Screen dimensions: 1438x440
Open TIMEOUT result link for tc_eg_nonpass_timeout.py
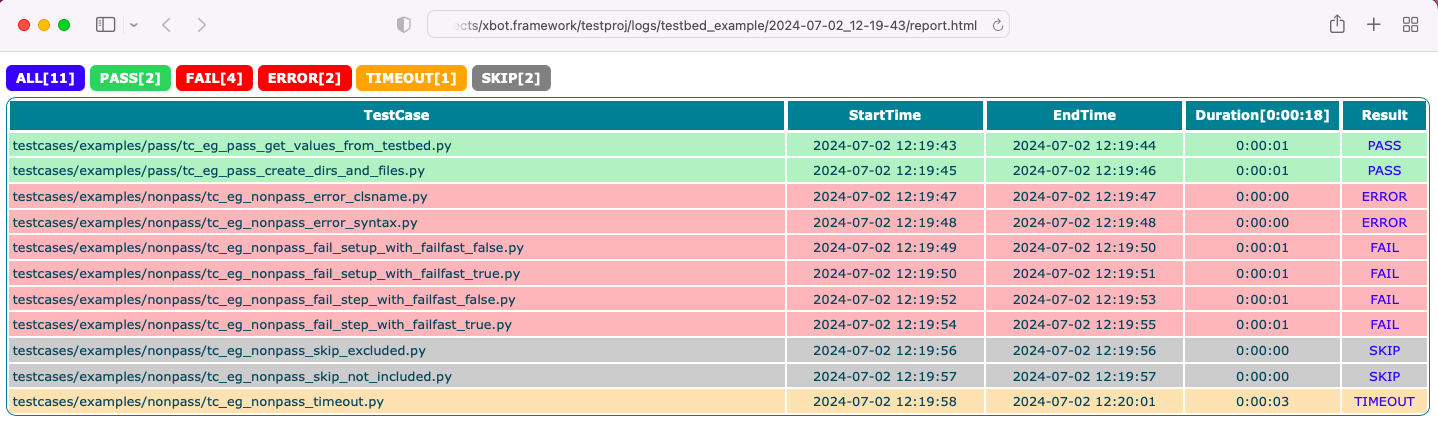point(1384,402)
